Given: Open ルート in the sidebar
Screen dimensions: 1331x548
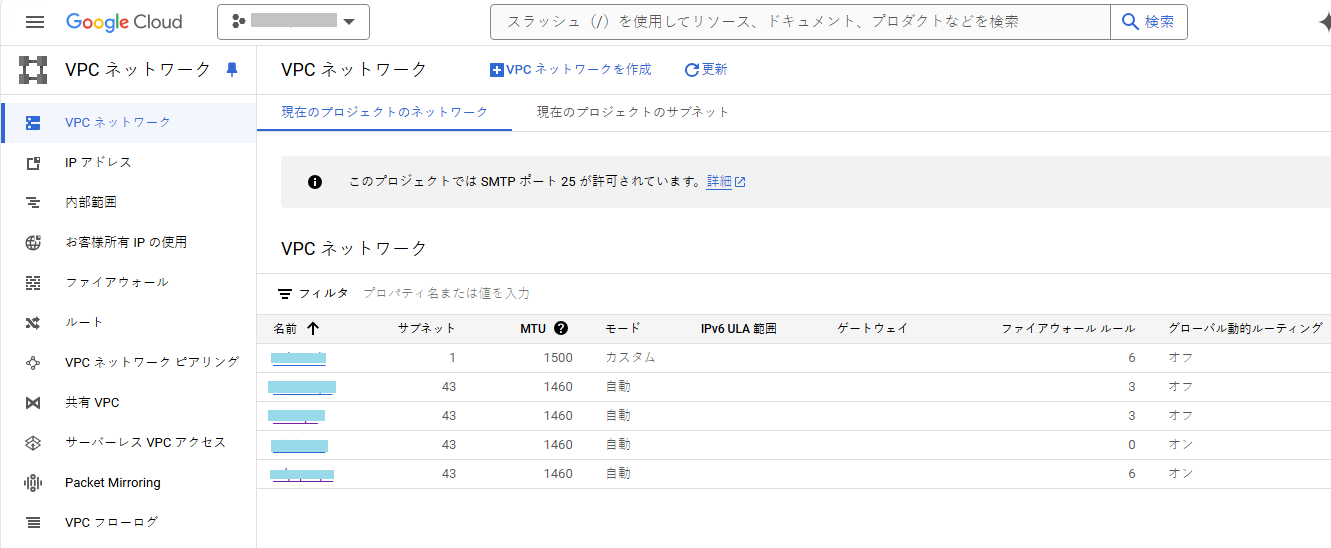Looking at the screenshot, I should [x=84, y=322].
